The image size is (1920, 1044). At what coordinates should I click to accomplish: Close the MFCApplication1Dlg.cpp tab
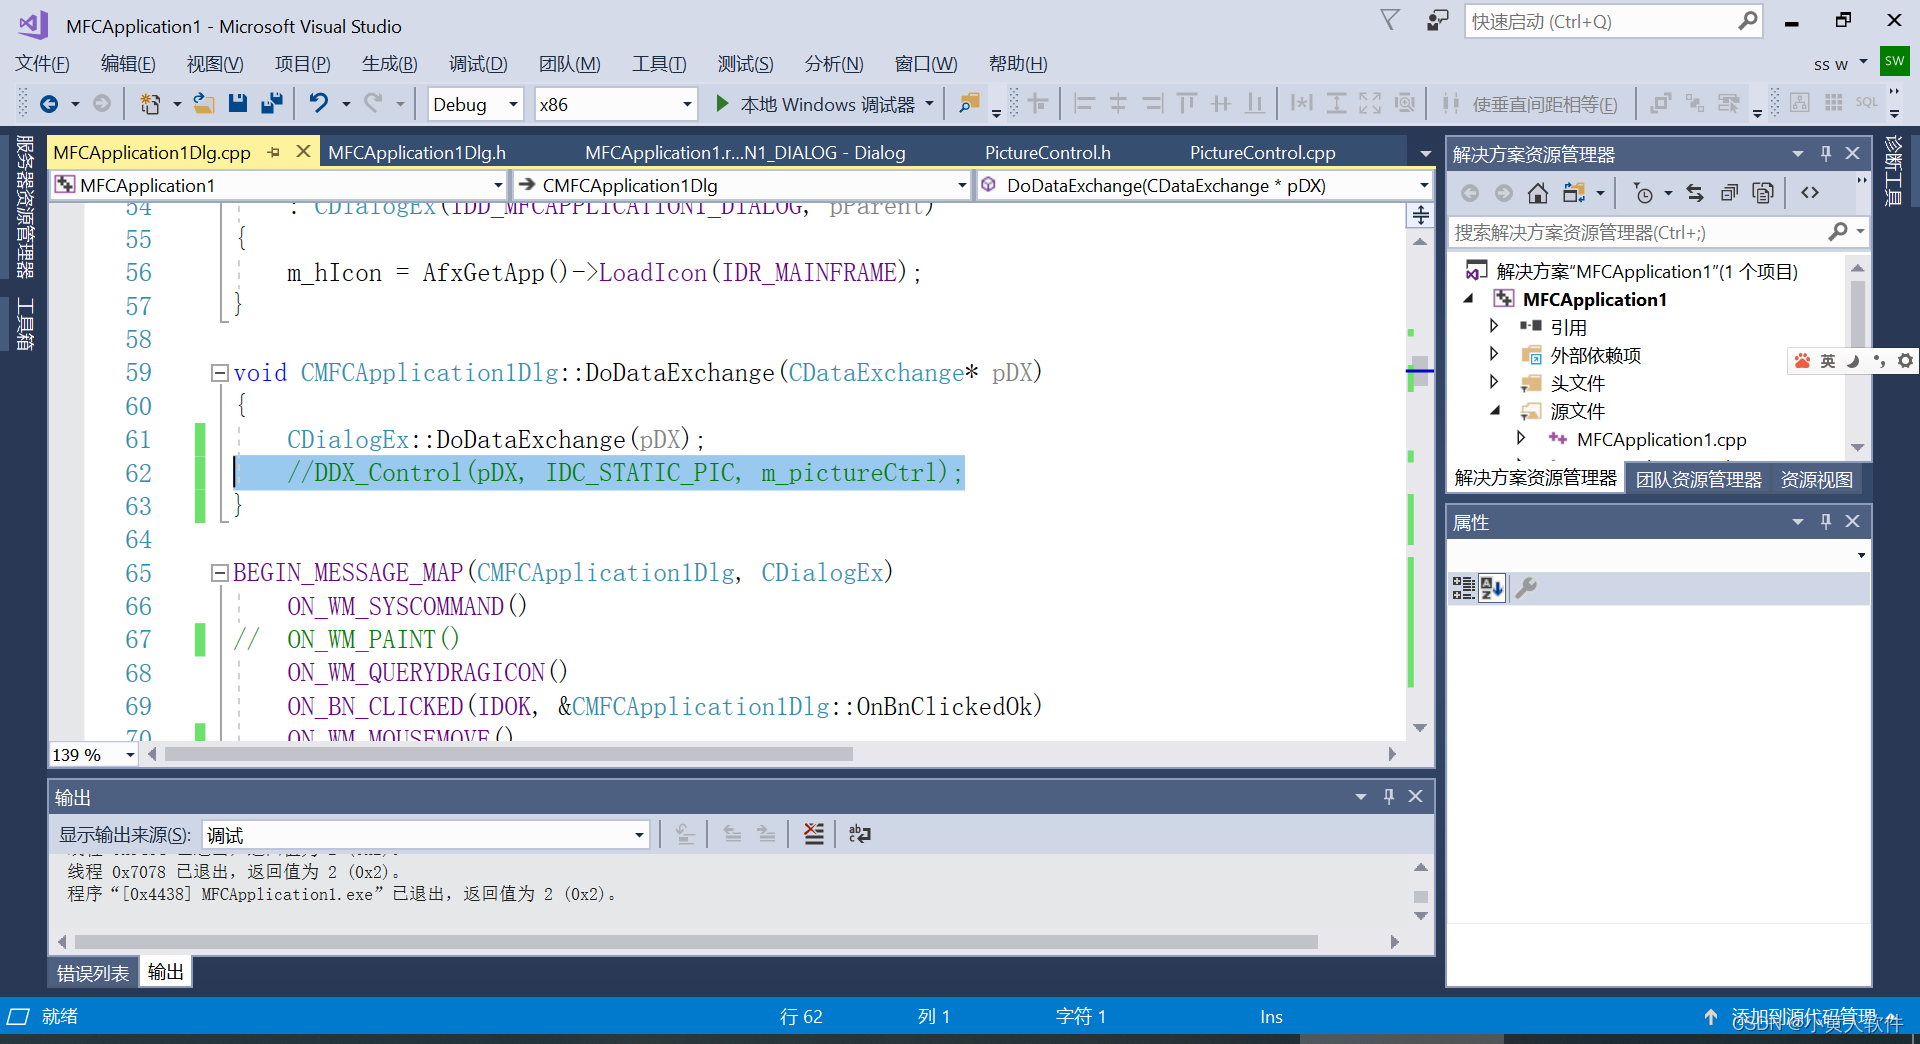(x=303, y=152)
